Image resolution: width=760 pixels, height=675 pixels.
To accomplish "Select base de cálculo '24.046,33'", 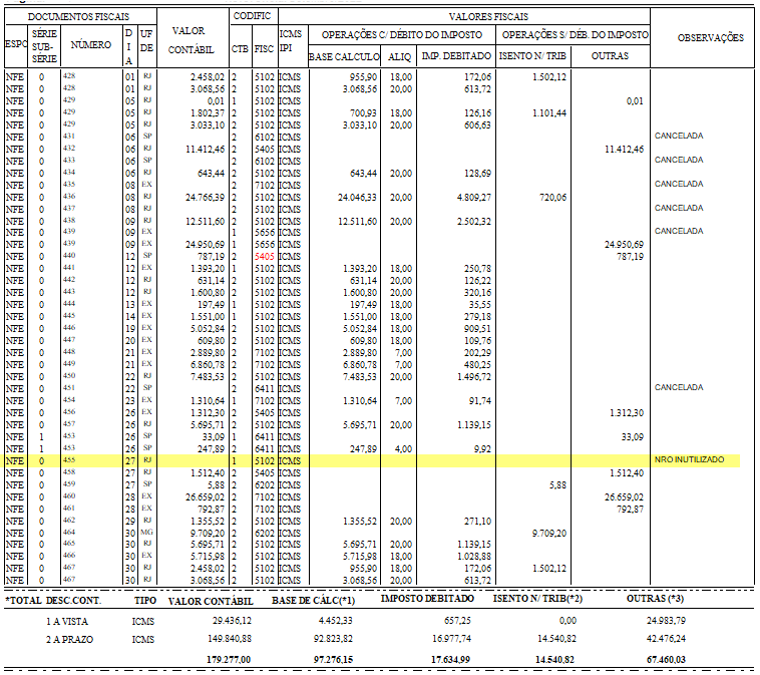I will click(357, 197).
